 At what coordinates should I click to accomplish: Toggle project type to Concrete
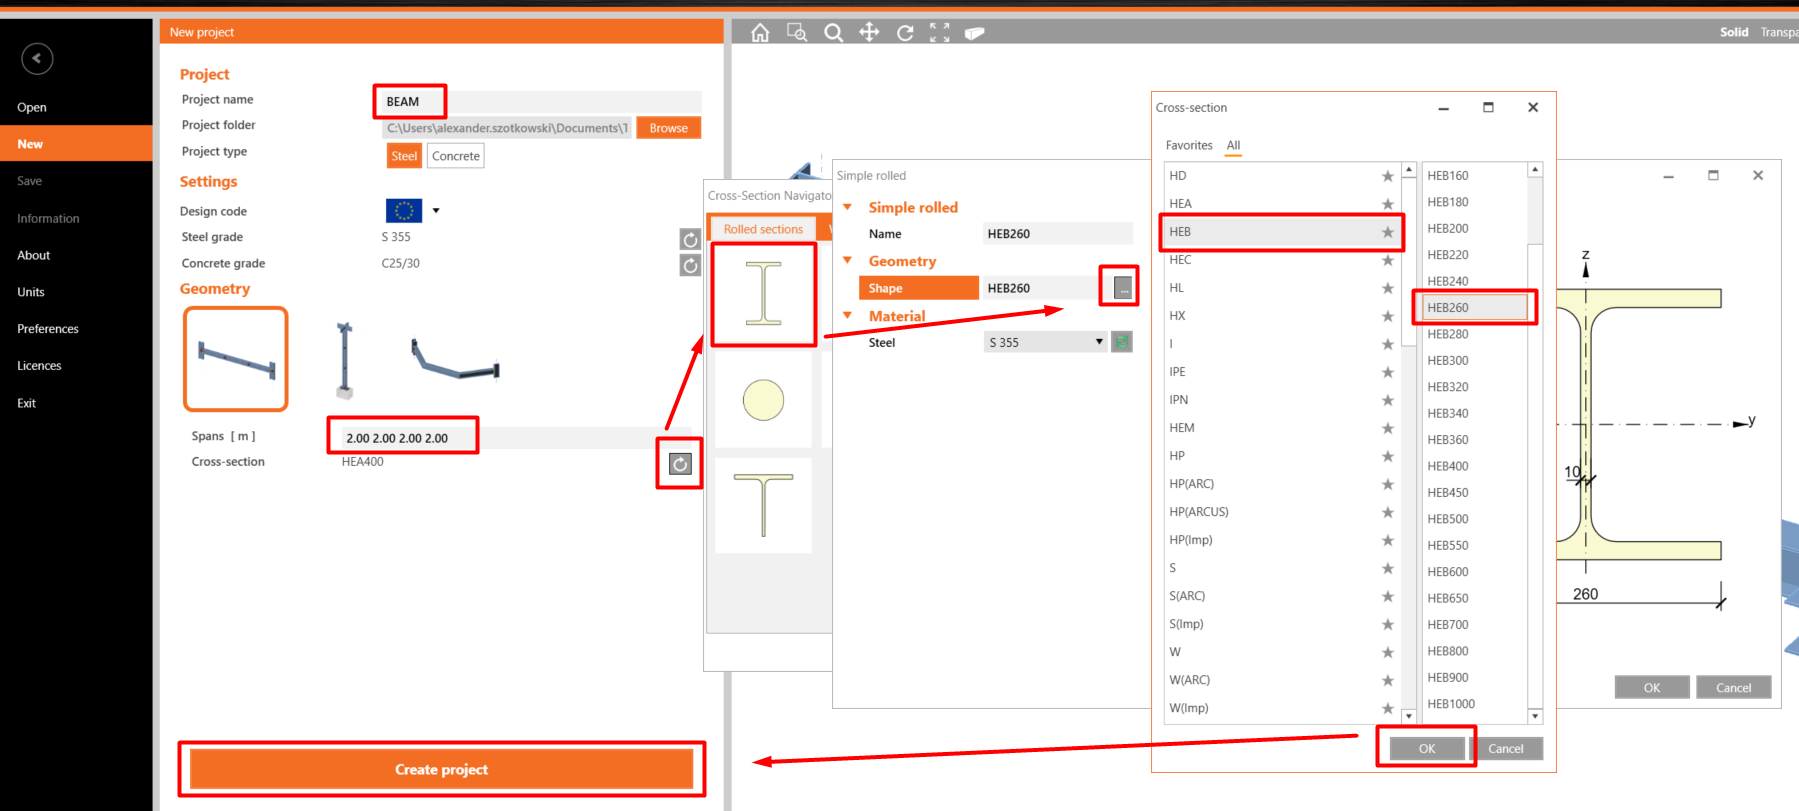pyautogui.click(x=456, y=156)
